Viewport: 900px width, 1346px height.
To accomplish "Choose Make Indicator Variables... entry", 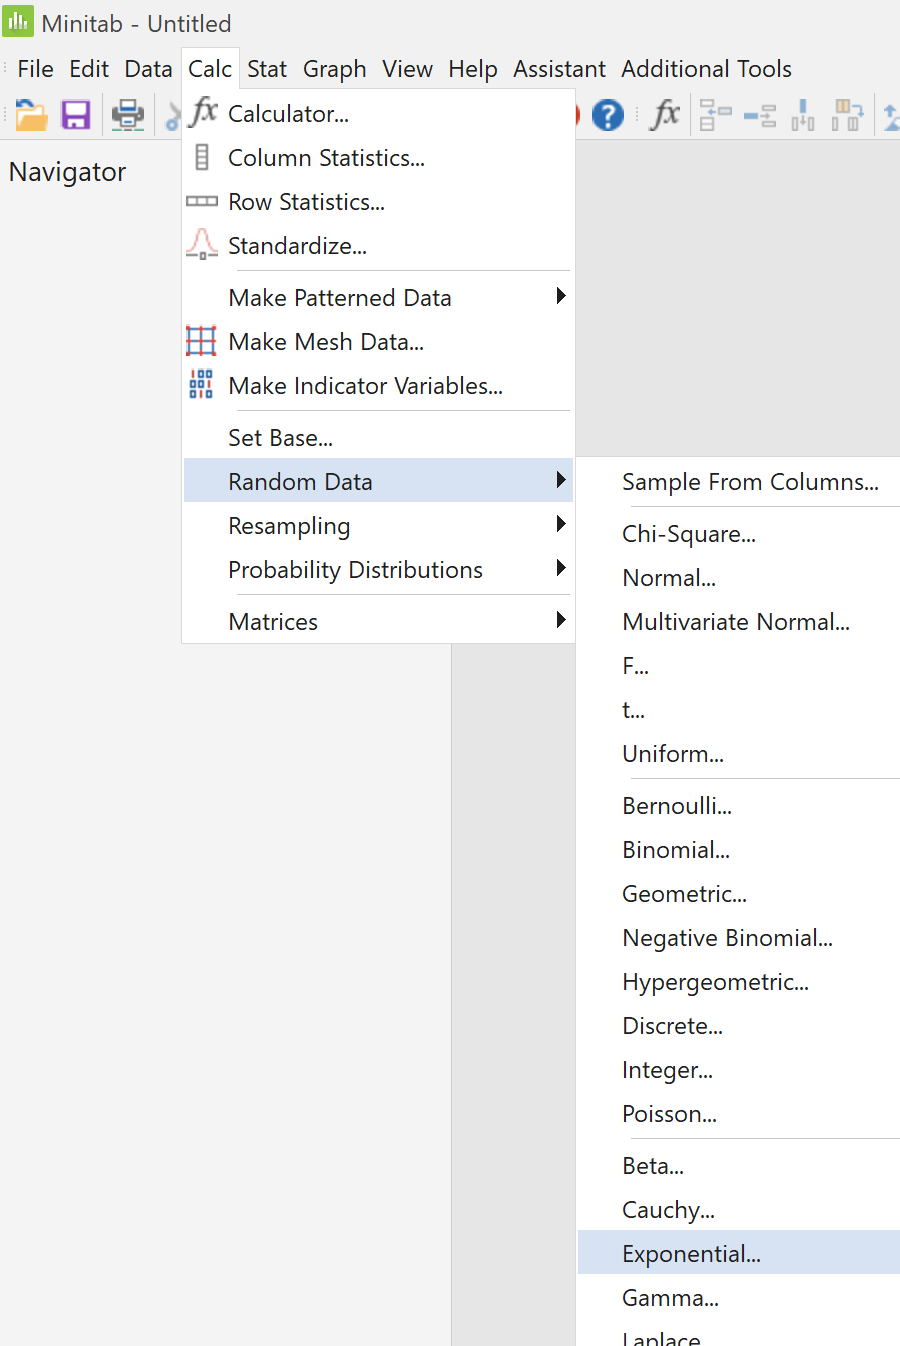I will (x=379, y=386).
